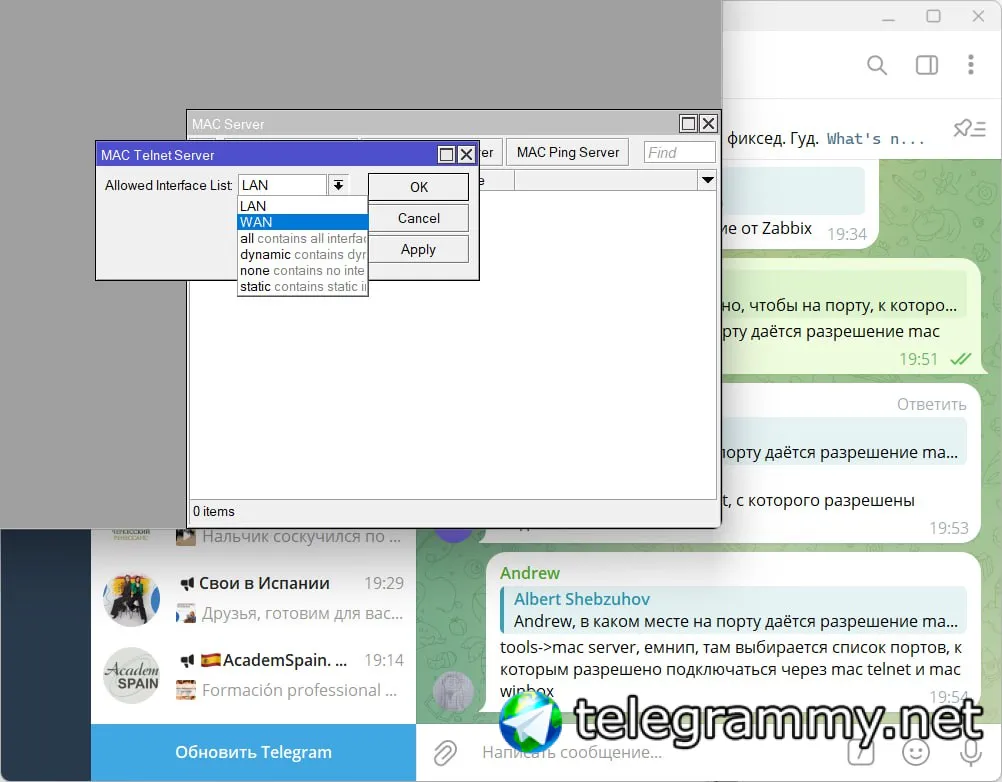This screenshot has width=1002, height=782.
Task: Open the quoted Albert Shebzuhov reply
Action: [733, 610]
